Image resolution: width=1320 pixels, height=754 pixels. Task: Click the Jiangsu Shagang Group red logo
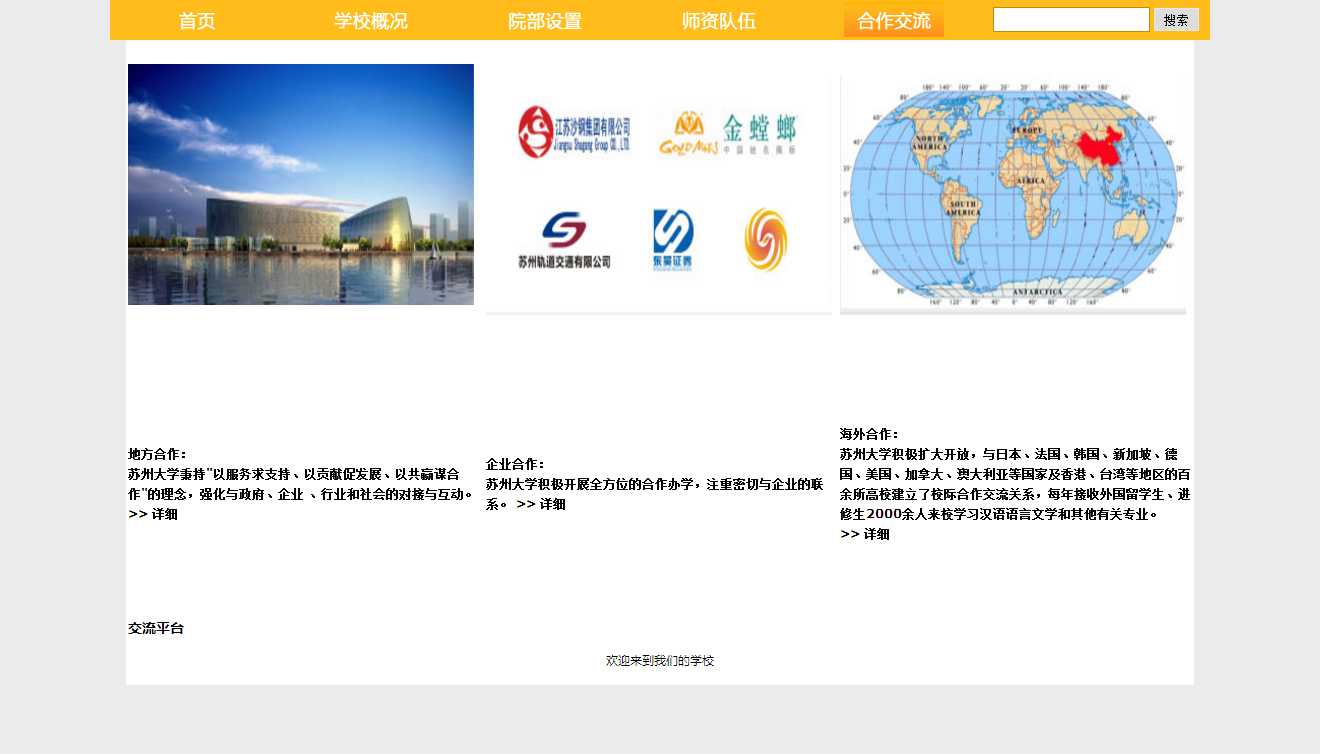click(x=574, y=132)
